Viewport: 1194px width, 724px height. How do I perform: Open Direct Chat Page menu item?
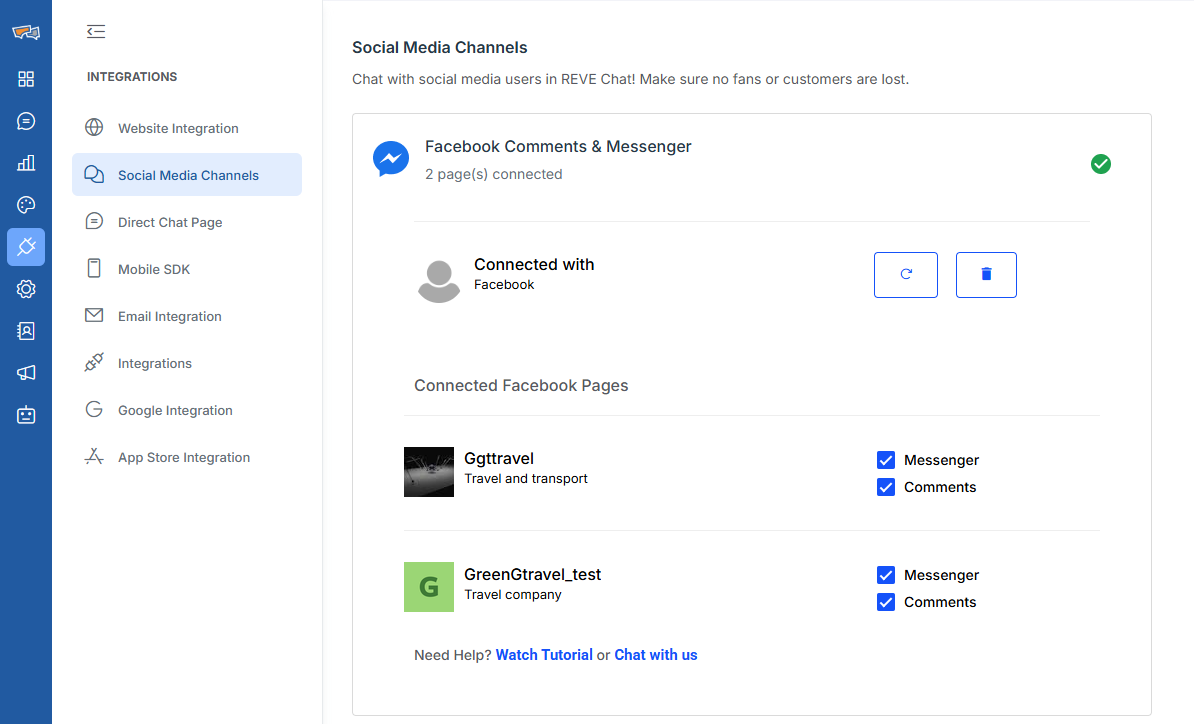pos(187,222)
